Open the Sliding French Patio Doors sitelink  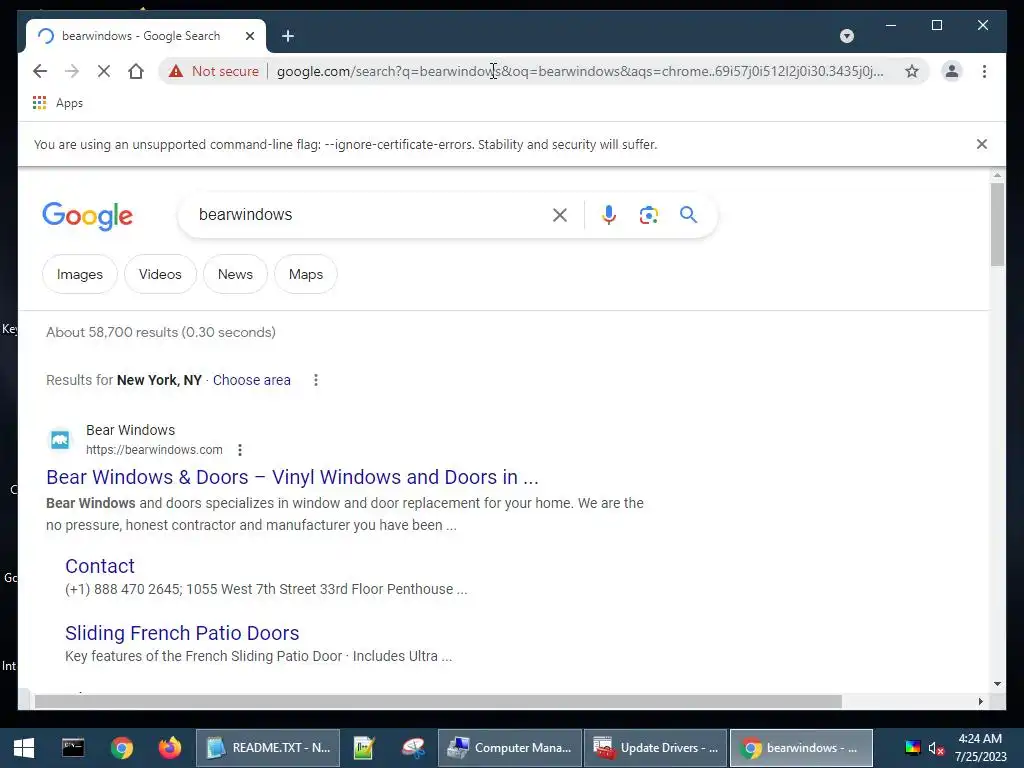point(182,633)
